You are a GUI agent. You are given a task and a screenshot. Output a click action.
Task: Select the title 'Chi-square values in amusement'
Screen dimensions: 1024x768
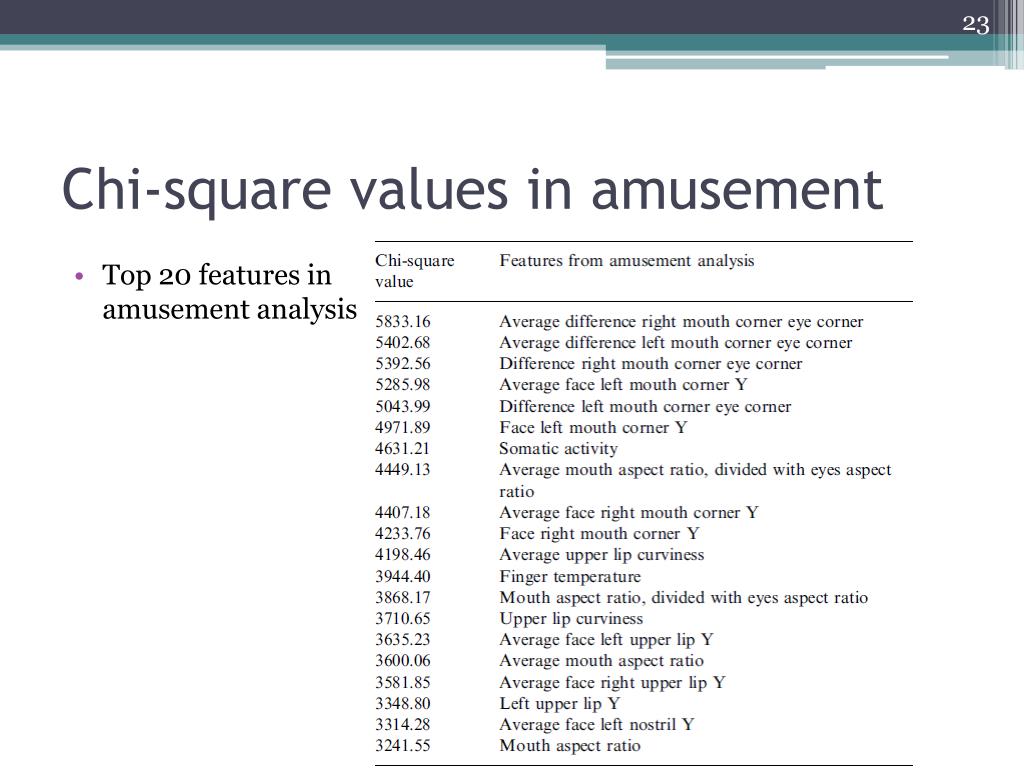pos(473,189)
